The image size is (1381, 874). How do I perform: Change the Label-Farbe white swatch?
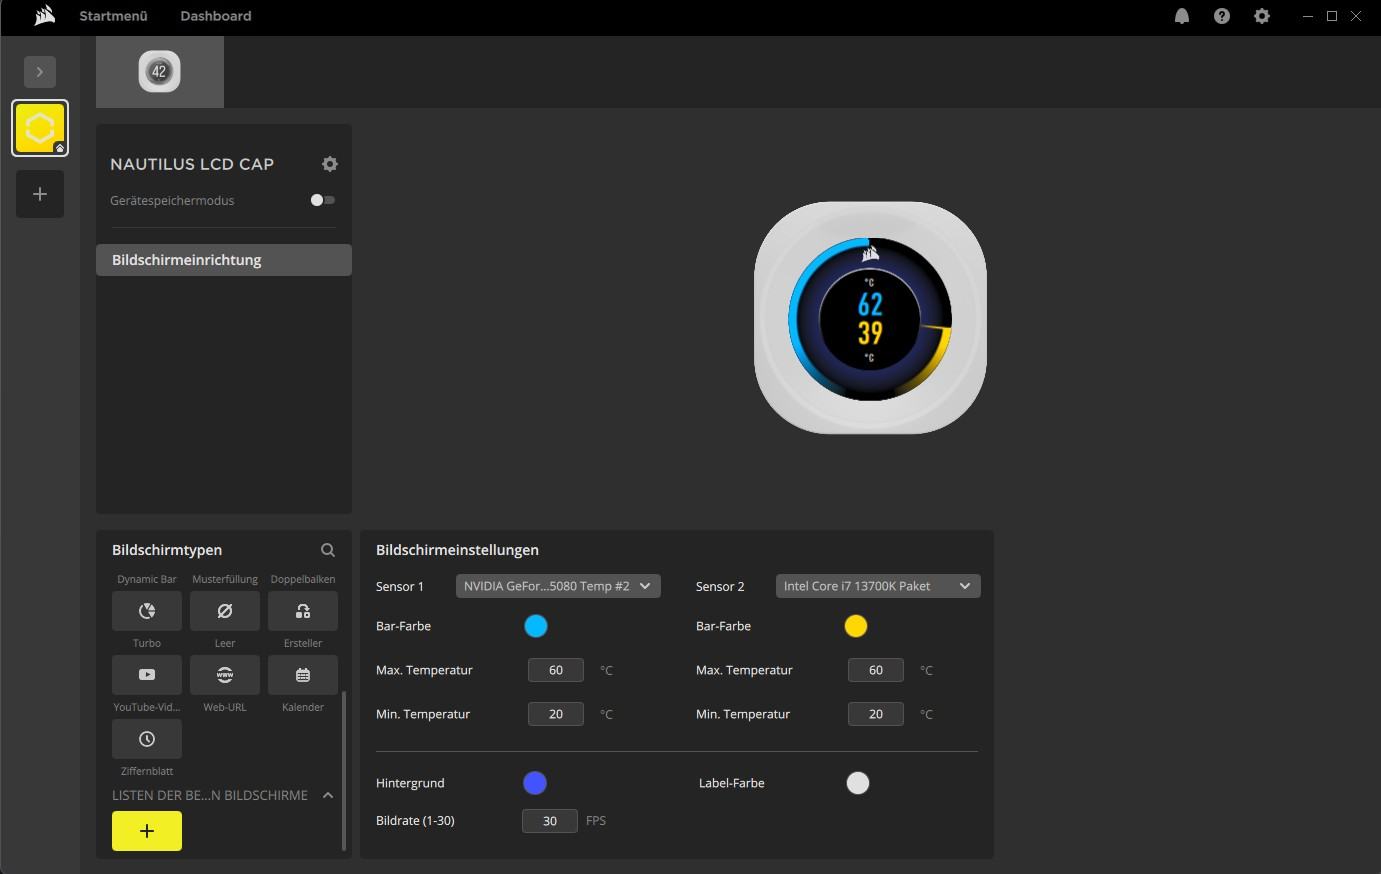click(858, 783)
